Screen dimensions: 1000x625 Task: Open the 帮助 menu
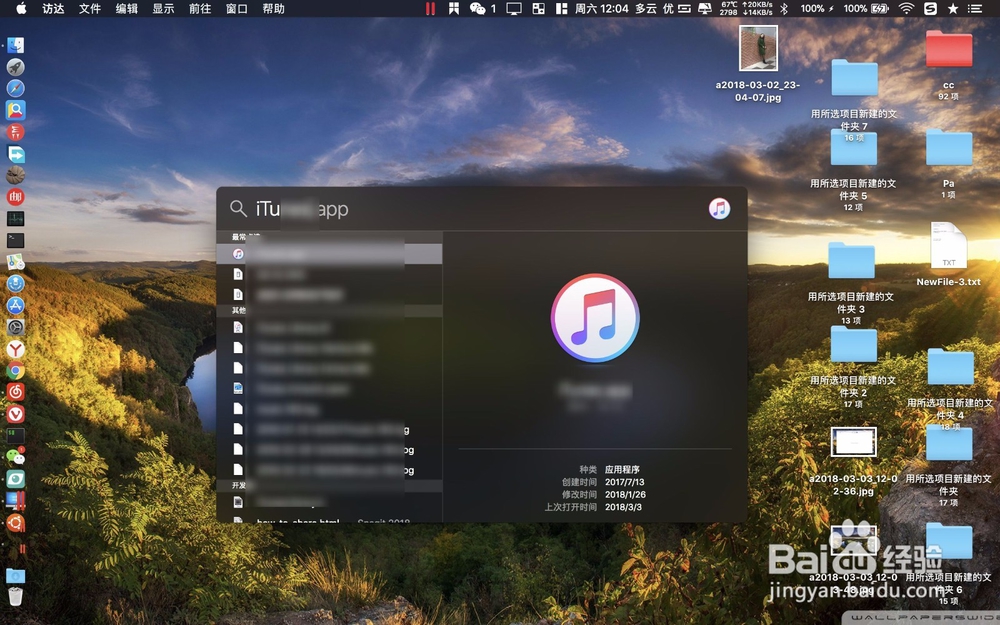(x=273, y=8)
